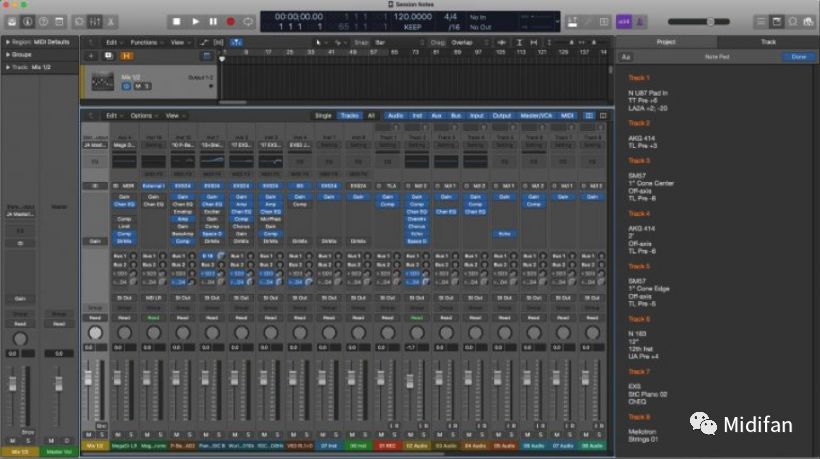Click the red Record button
Screen dimensions: 820x459
(230, 21)
